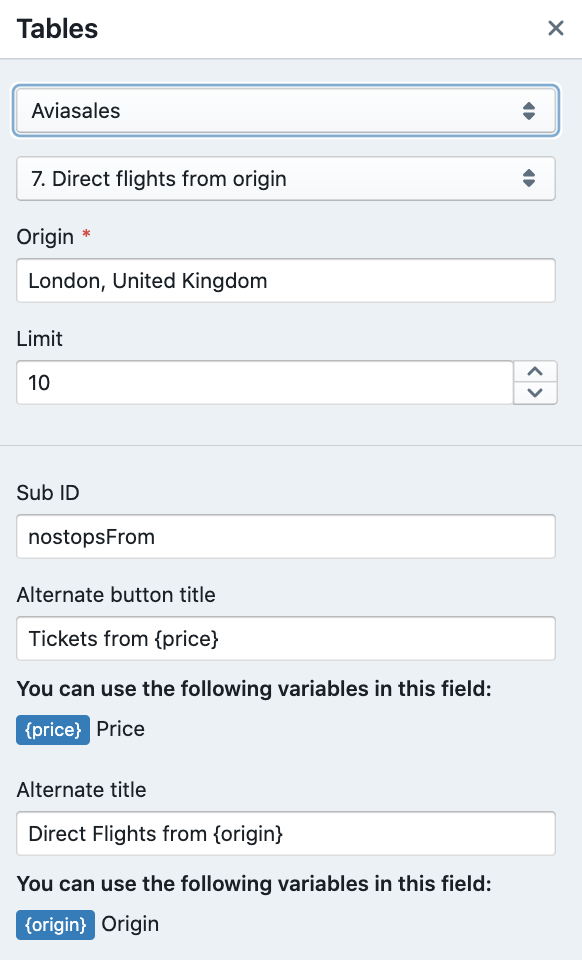Click the arrows icon of table type select
Viewport: 582px width, 960px height.
pos(529,179)
